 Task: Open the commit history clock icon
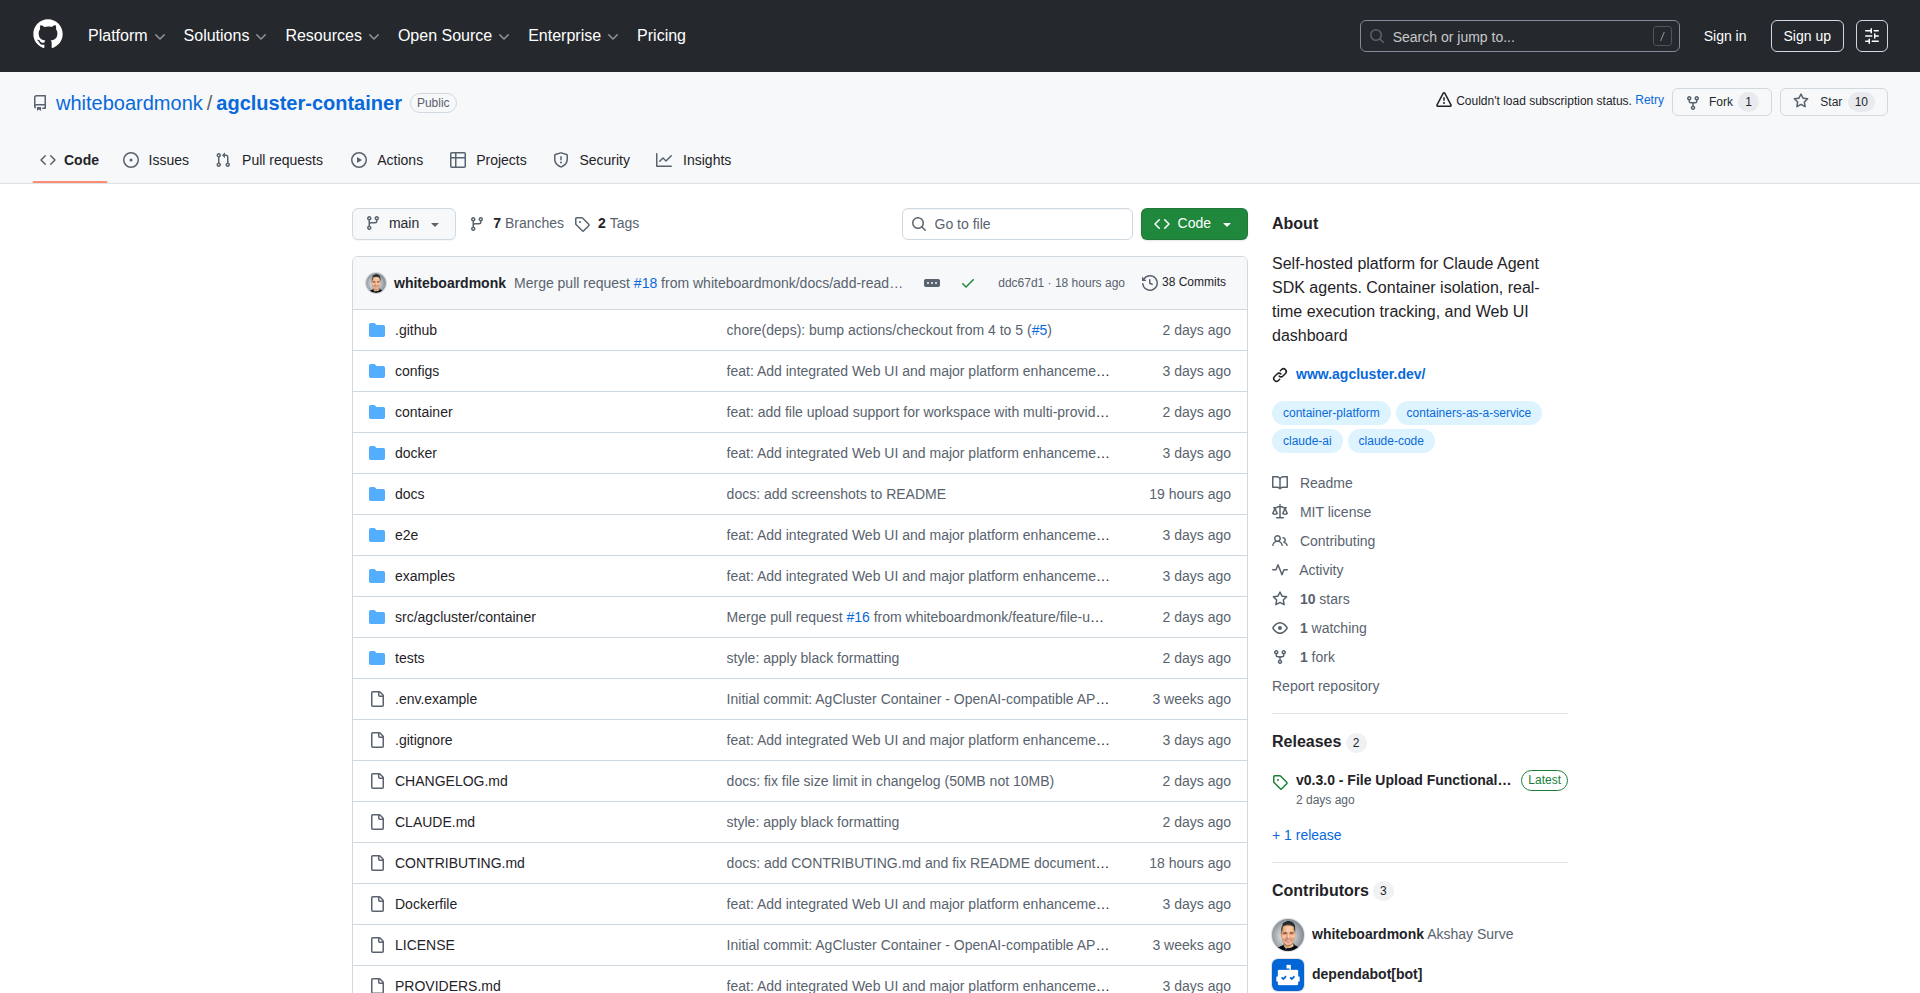coord(1150,283)
